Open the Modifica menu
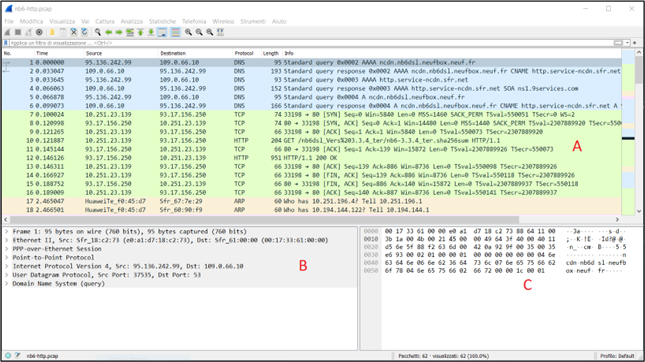This screenshot has height=362, width=645. point(31,21)
